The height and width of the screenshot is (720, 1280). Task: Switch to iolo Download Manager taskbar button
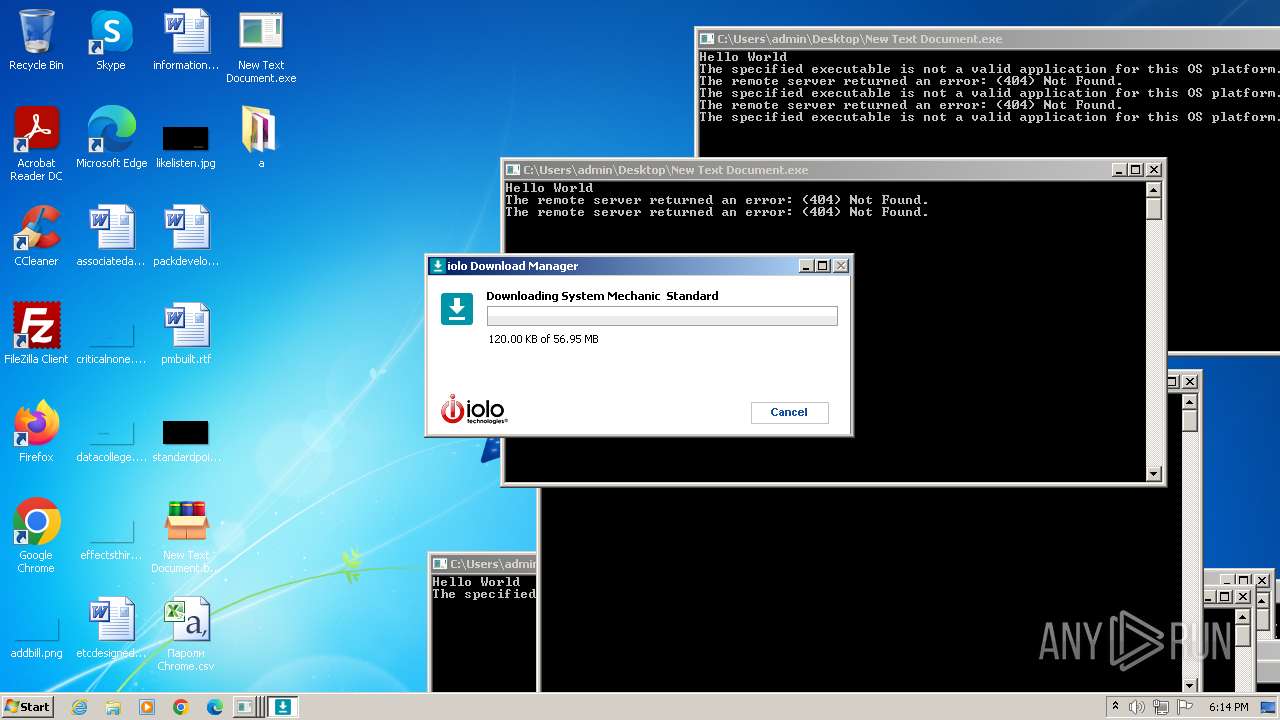pyautogui.click(x=283, y=707)
